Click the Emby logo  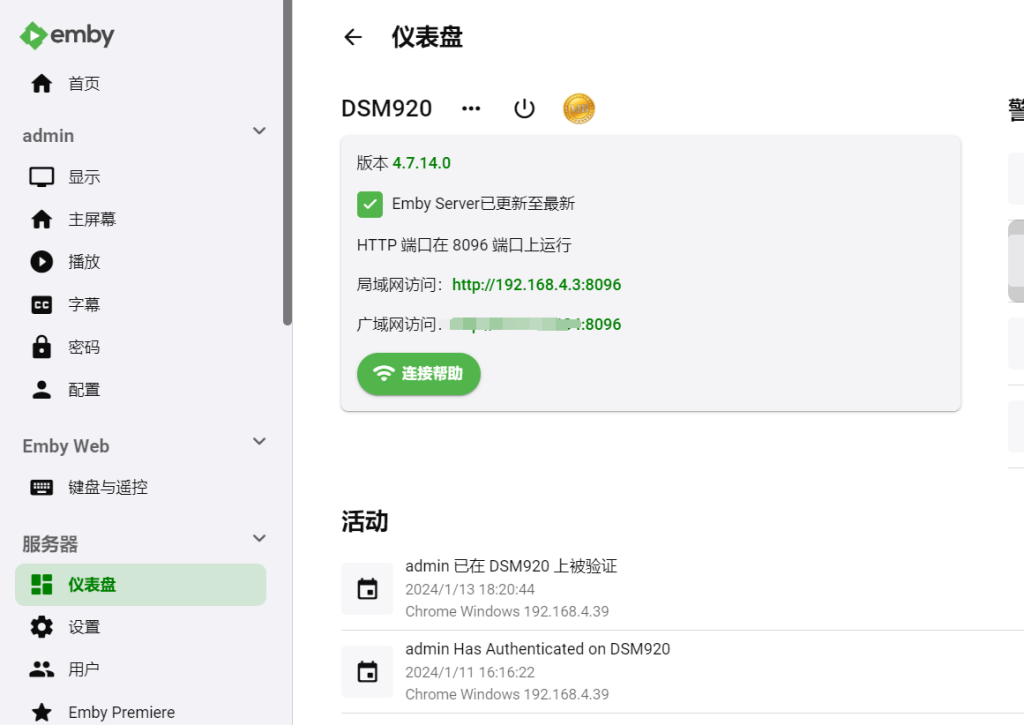click(67, 35)
